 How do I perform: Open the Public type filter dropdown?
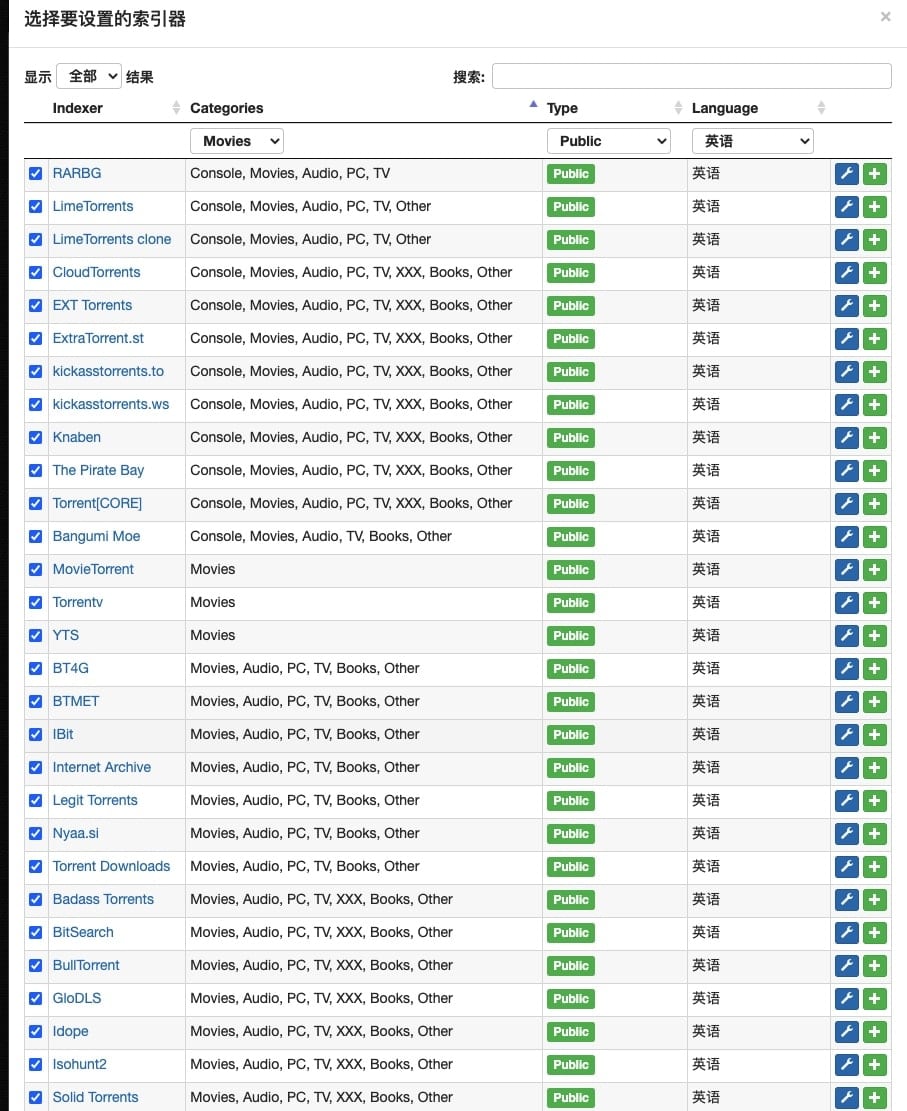[609, 141]
